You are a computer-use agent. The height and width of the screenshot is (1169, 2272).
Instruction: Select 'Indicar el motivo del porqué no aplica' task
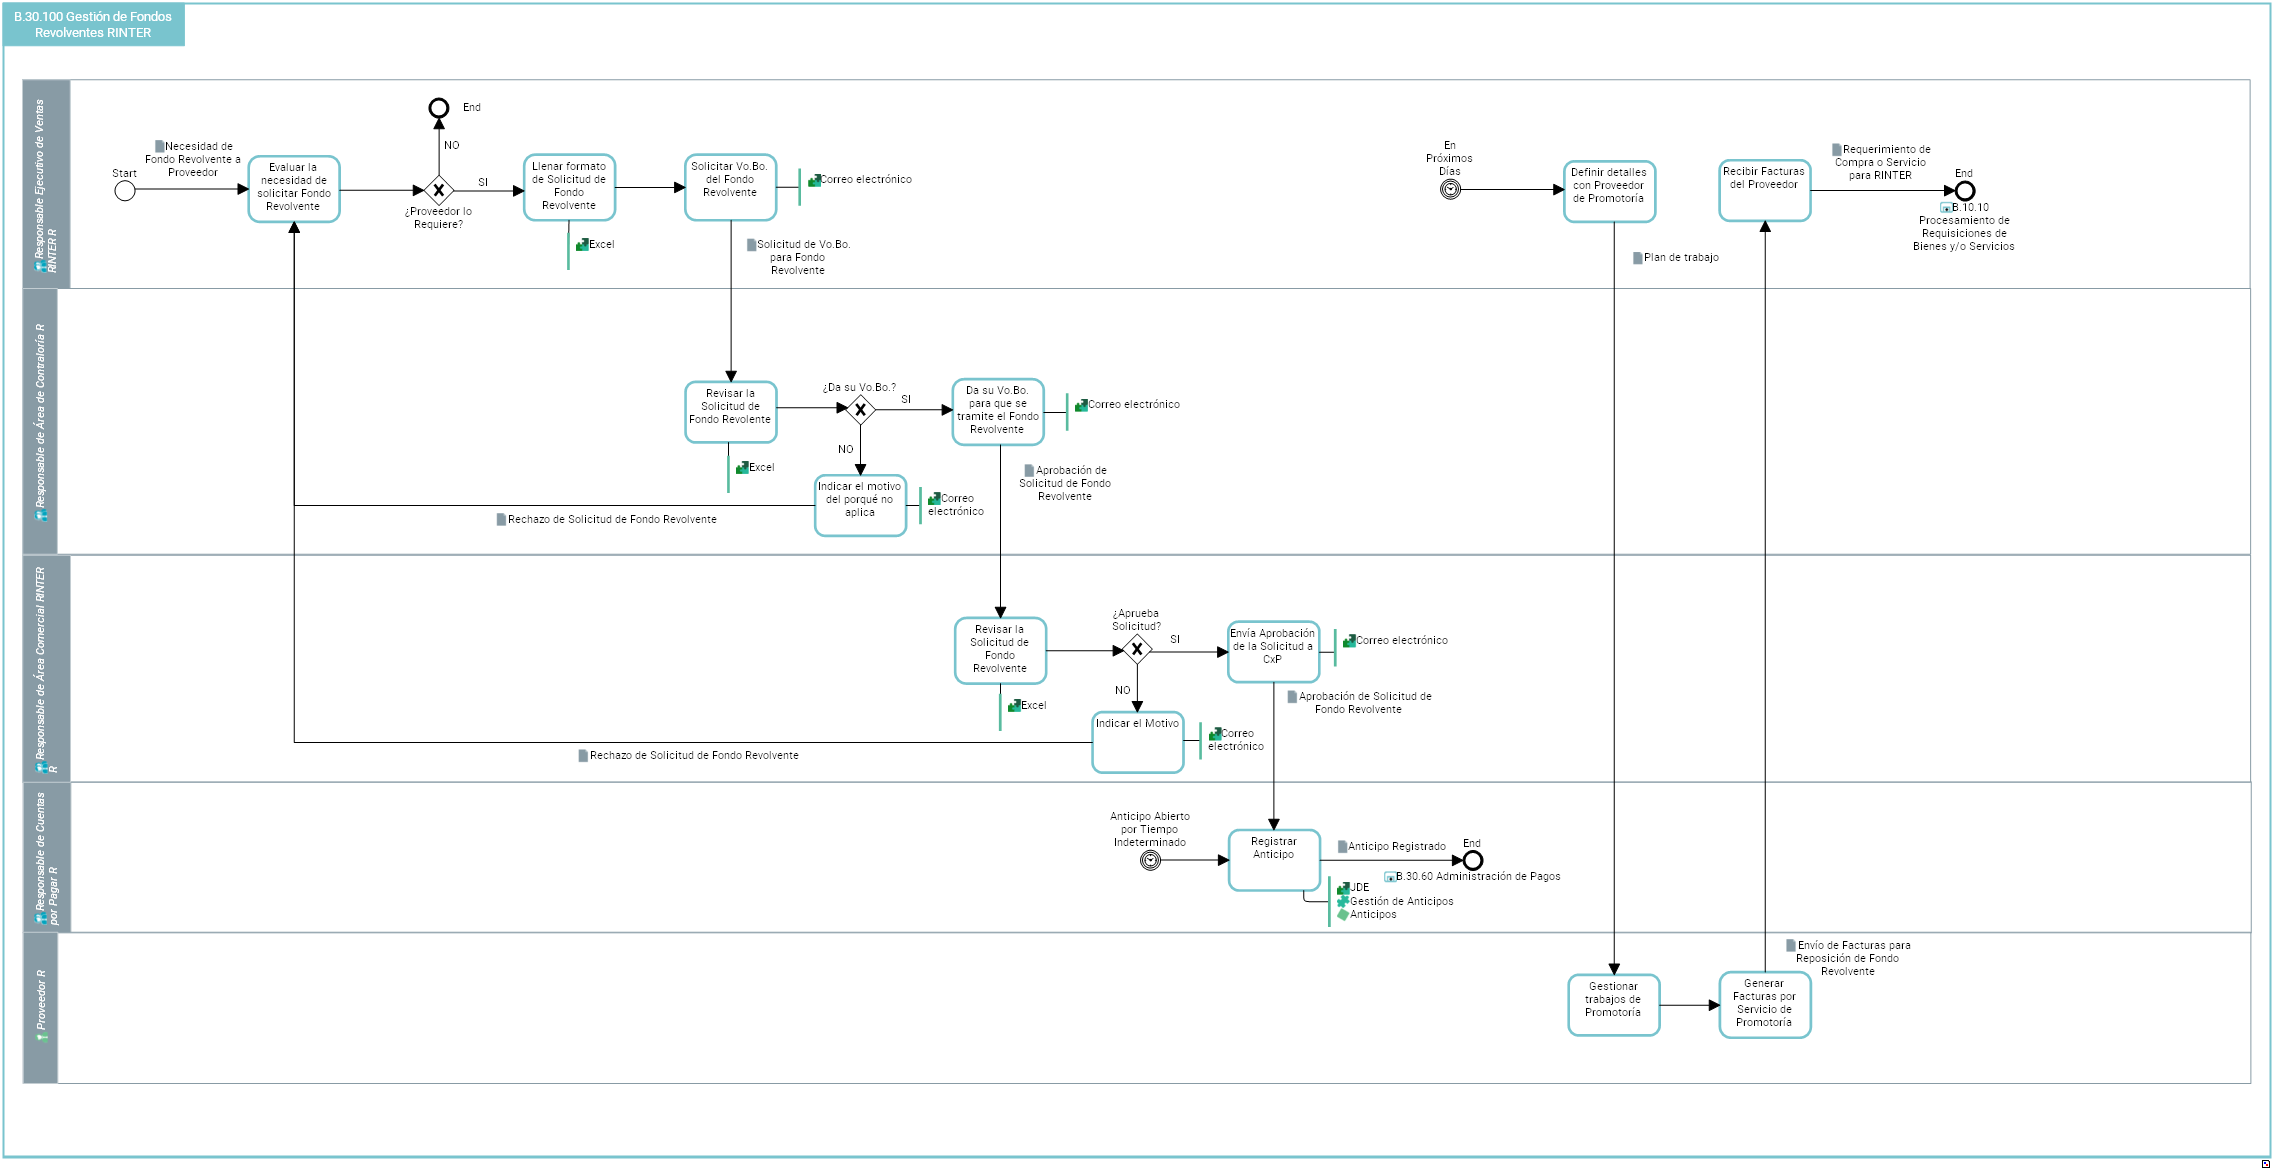860,505
